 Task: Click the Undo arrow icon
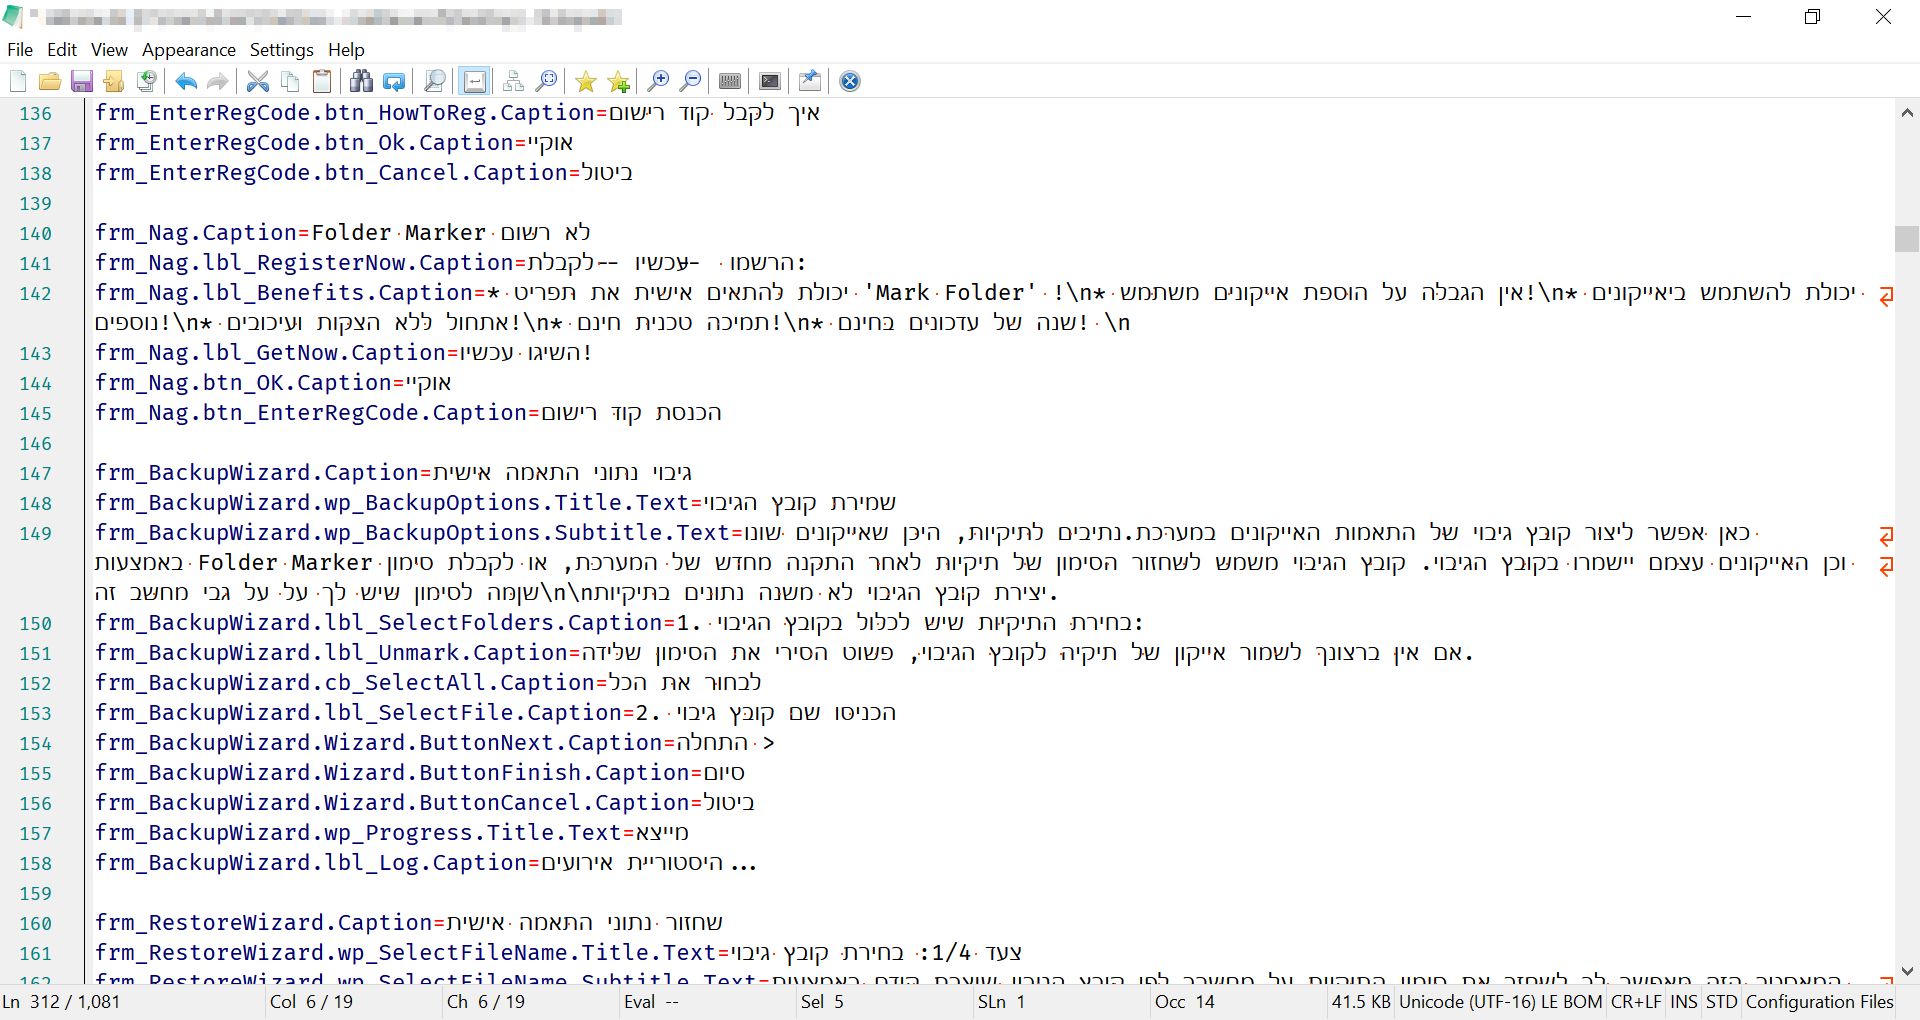click(x=186, y=81)
